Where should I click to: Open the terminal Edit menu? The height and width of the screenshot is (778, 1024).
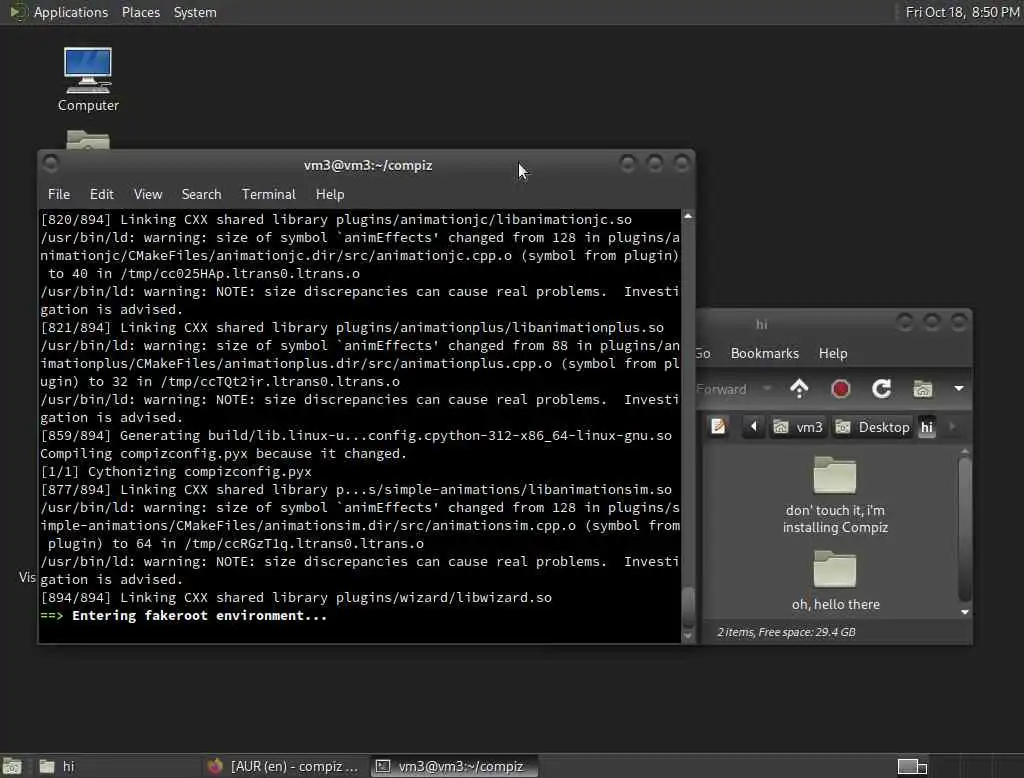[x=102, y=195]
